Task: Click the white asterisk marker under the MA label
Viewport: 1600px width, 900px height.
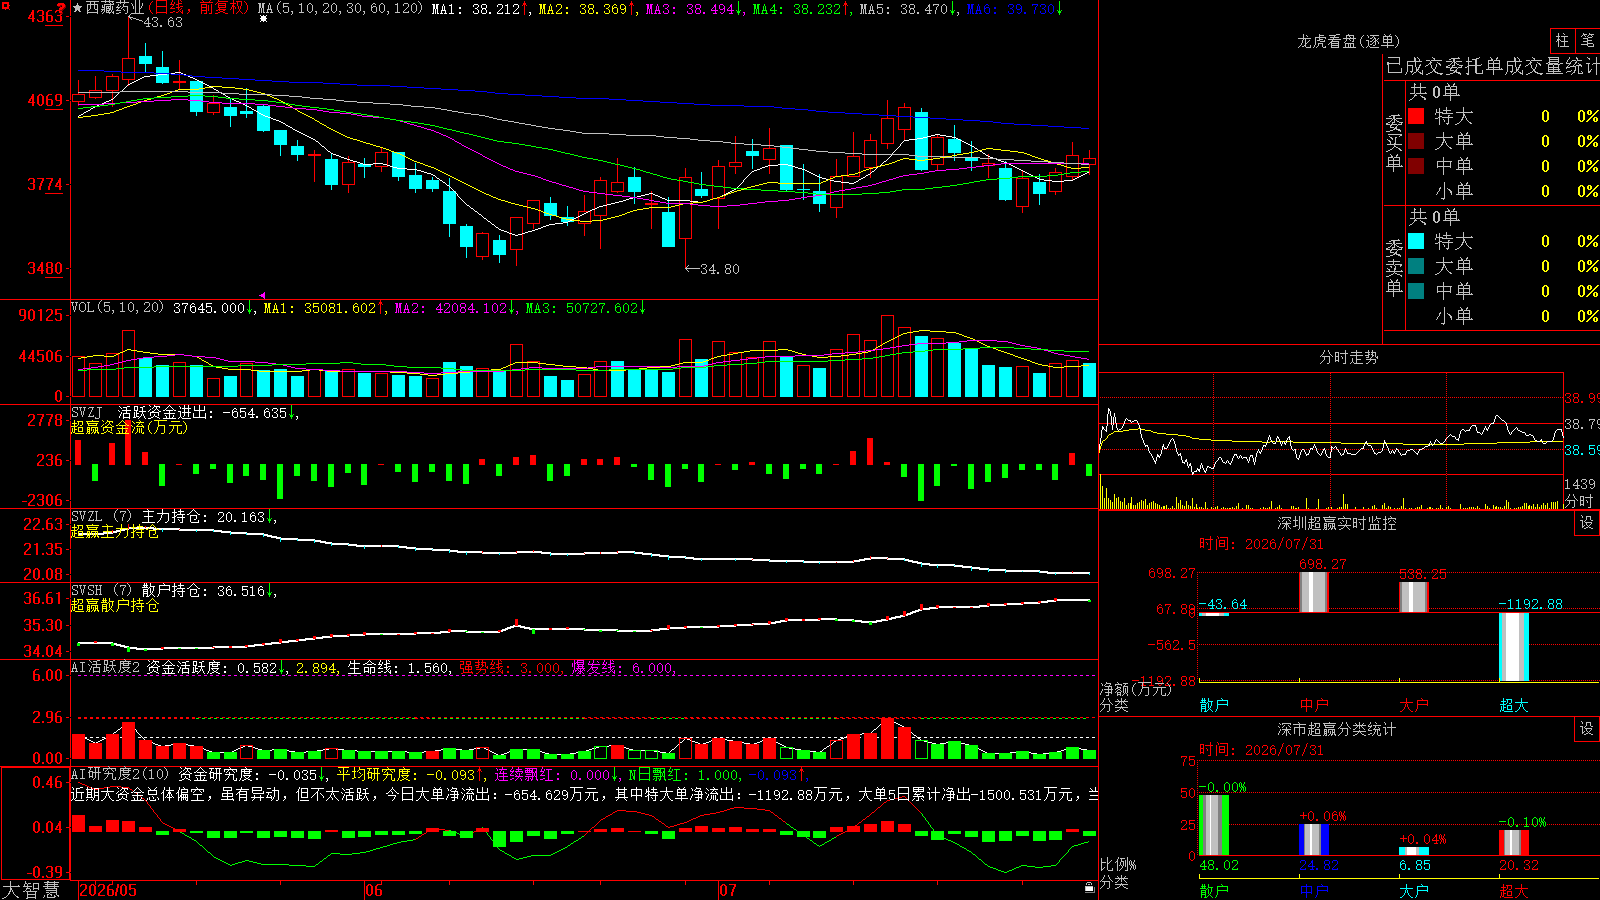Action: tap(264, 19)
